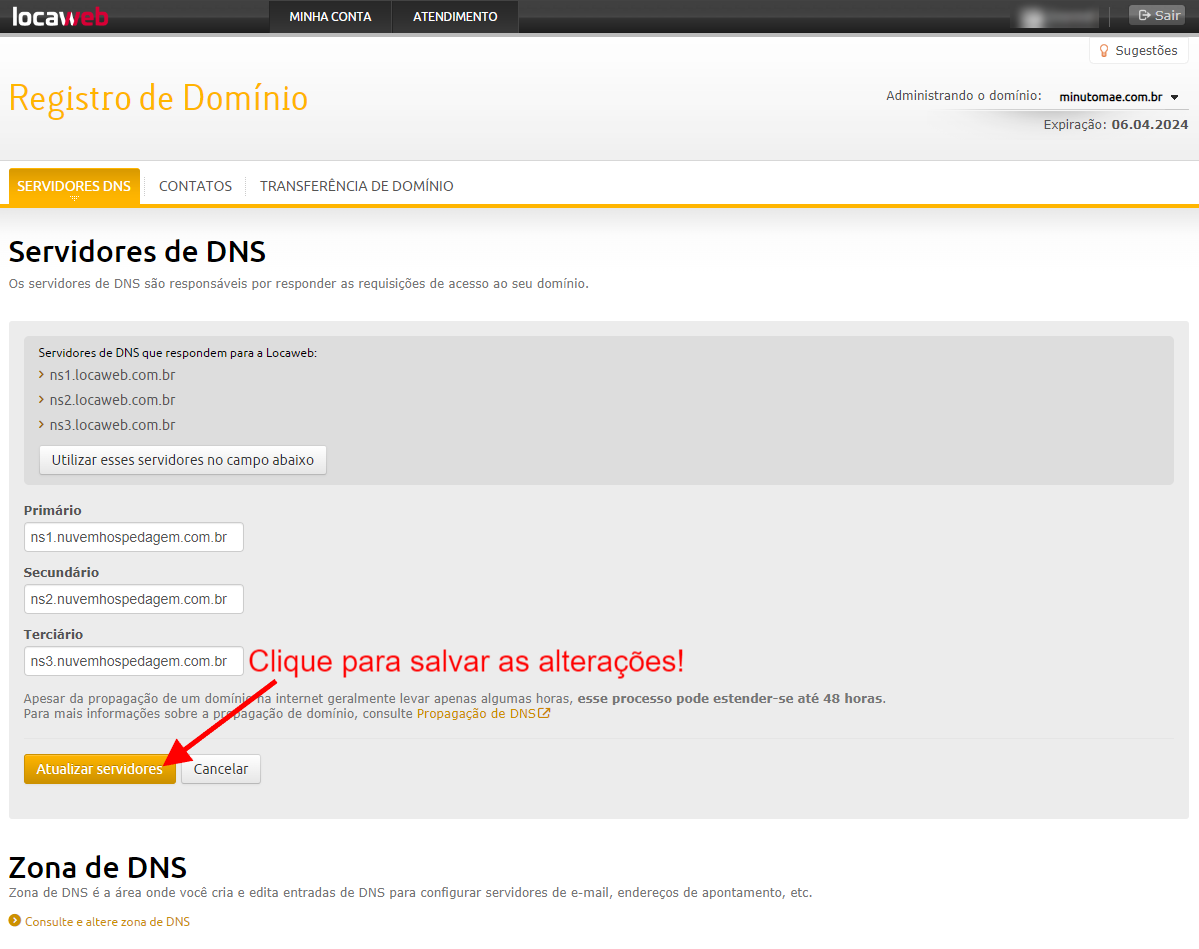Click the lightbulb icon beside Sugestões
Screen dimensions: 1199x949
(x=1103, y=50)
